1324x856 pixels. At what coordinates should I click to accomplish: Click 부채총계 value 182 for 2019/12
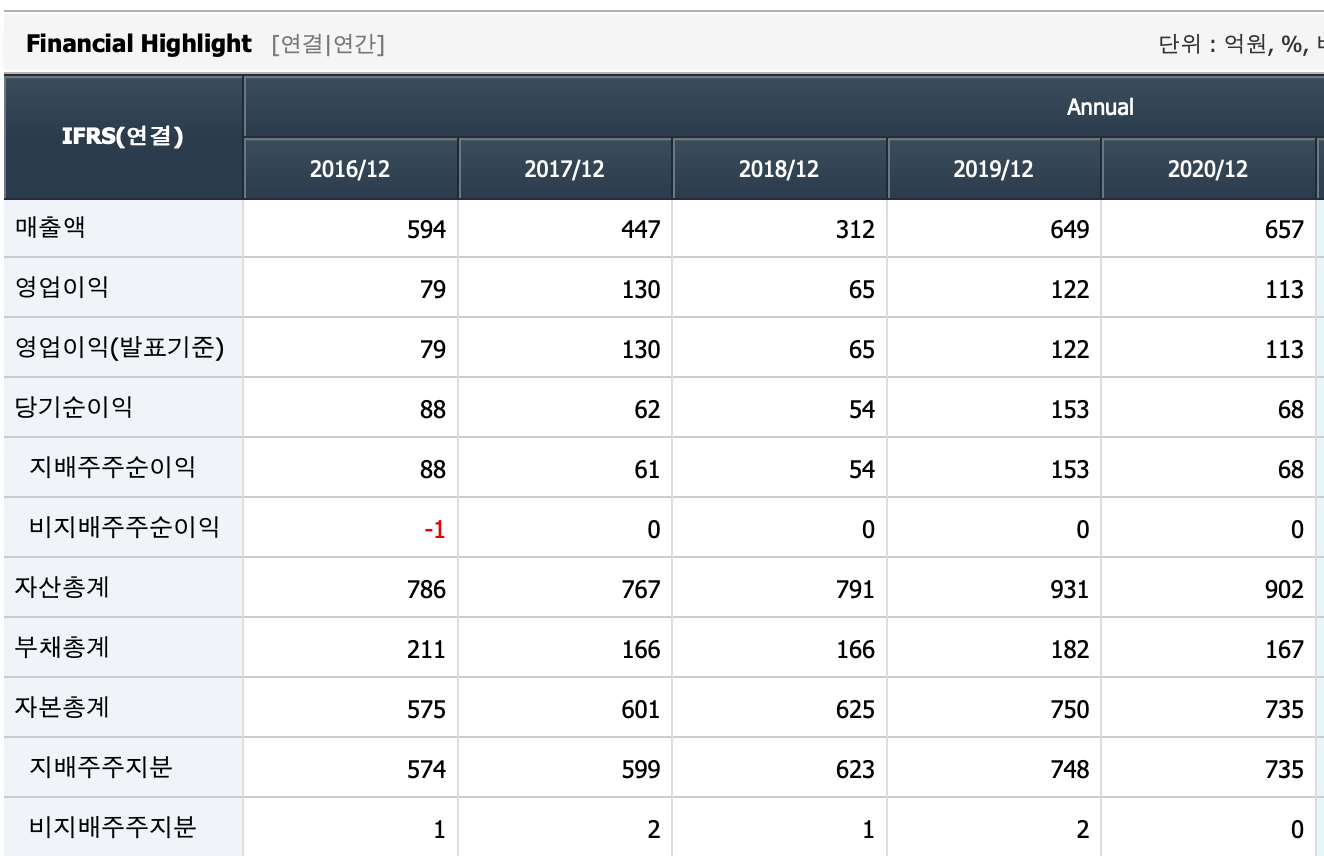pos(1069,650)
